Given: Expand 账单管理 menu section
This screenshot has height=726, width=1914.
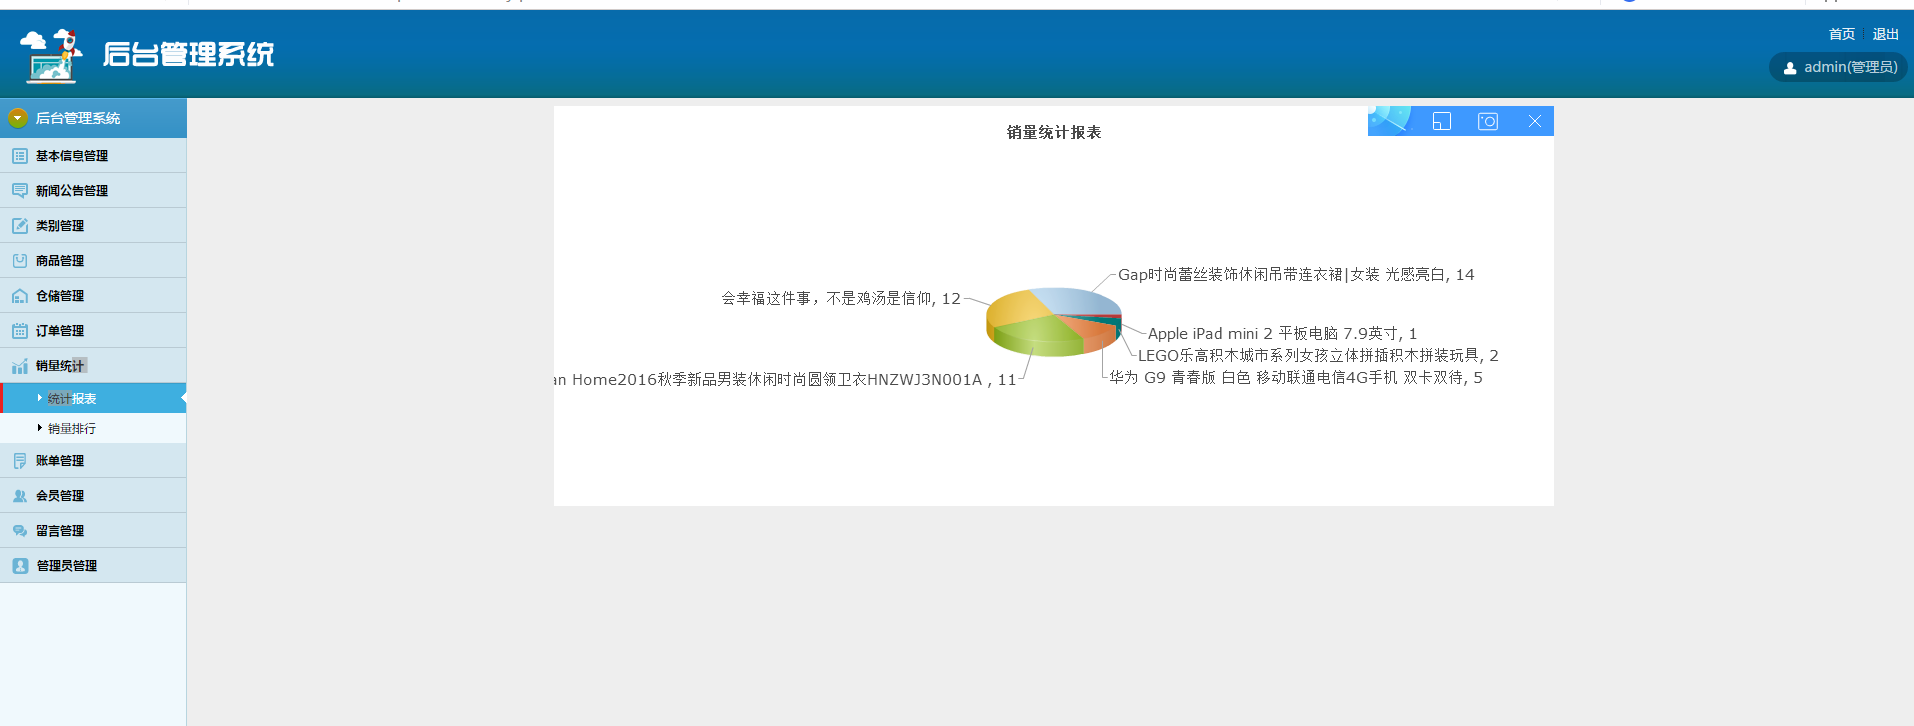Looking at the screenshot, I should click(93, 461).
